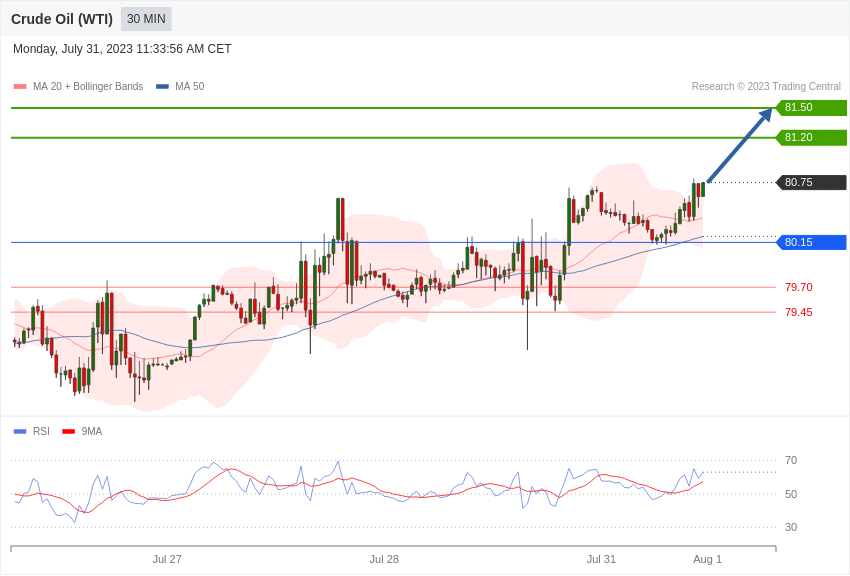Viewport: 850px width, 576px height.
Task: Click the 9MA legend label
Action: (92, 431)
